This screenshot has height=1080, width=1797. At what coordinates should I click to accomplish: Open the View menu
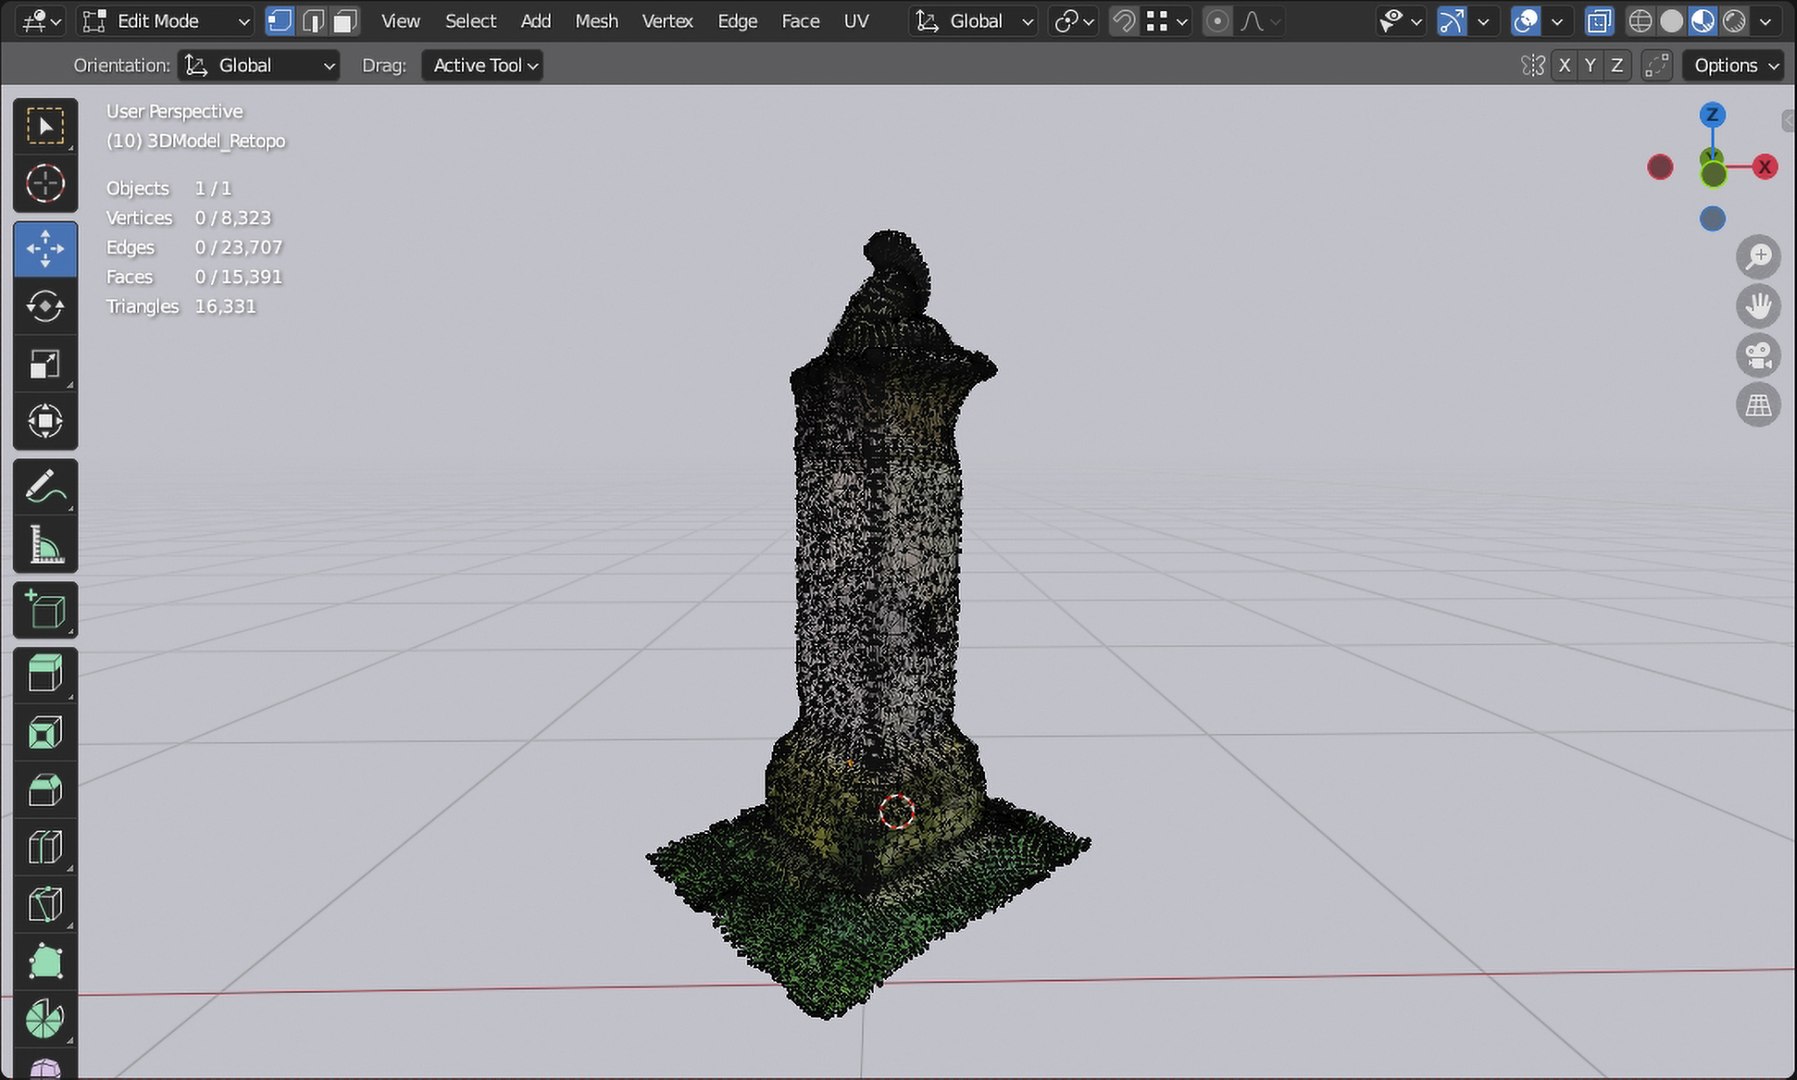(401, 21)
